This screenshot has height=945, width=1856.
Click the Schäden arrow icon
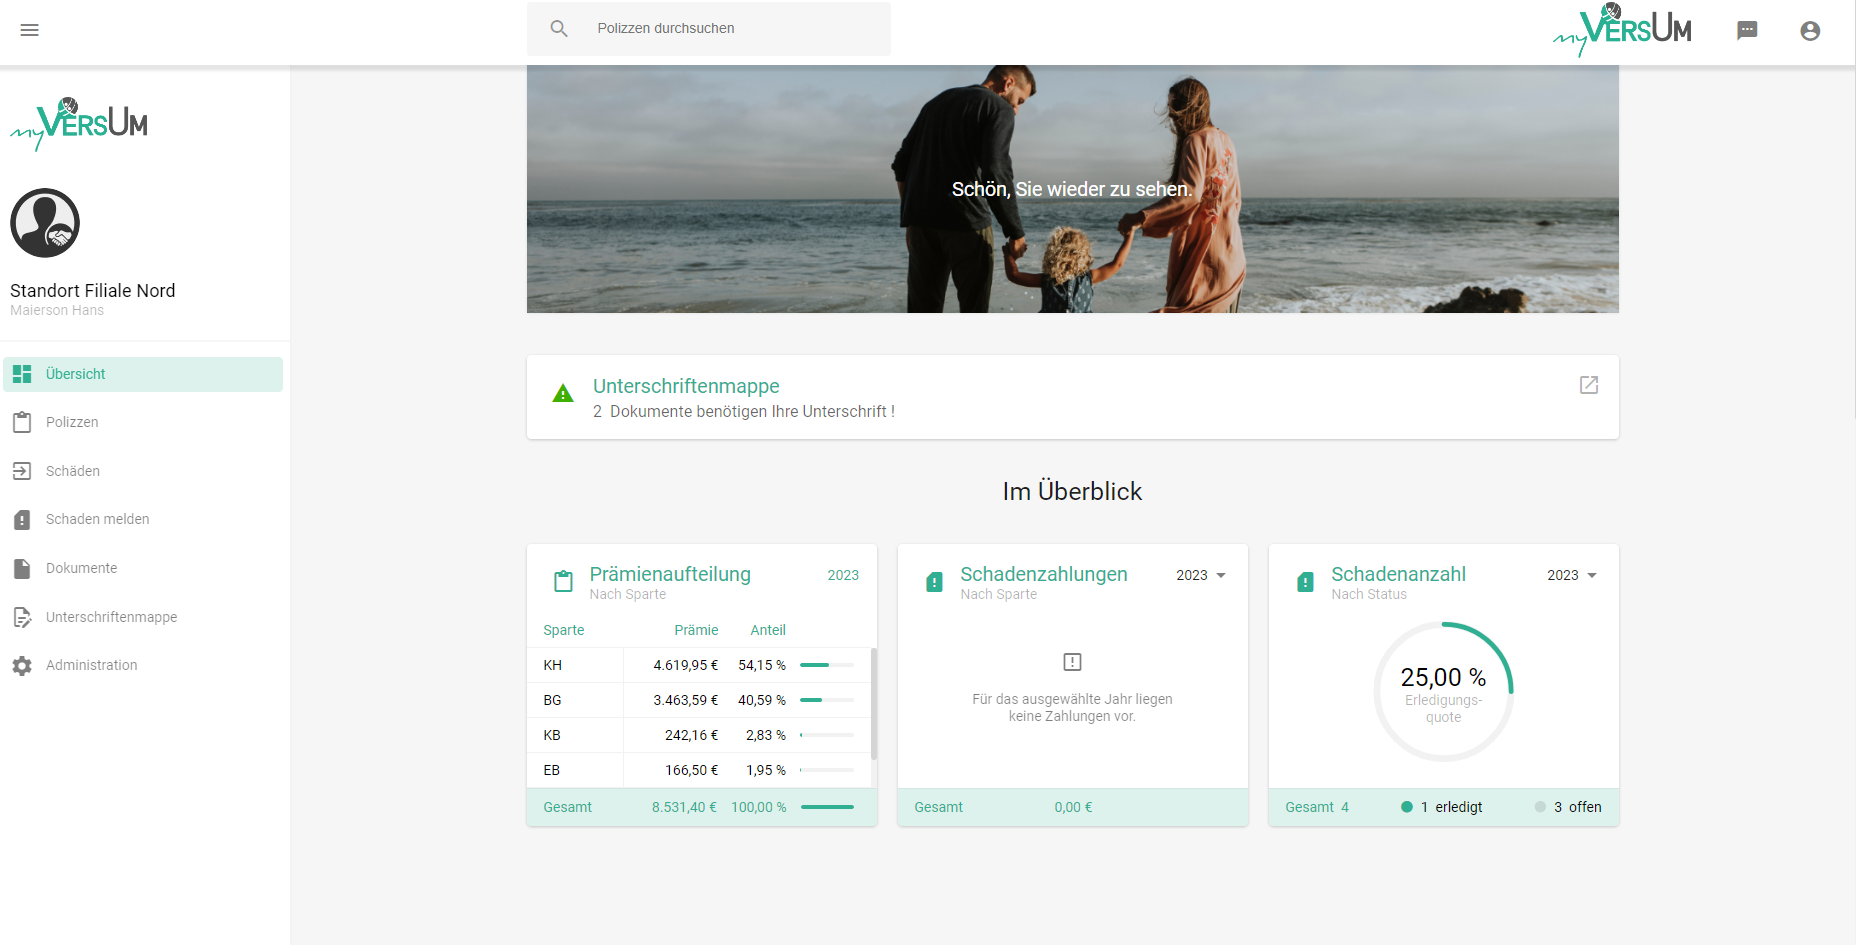click(x=22, y=471)
